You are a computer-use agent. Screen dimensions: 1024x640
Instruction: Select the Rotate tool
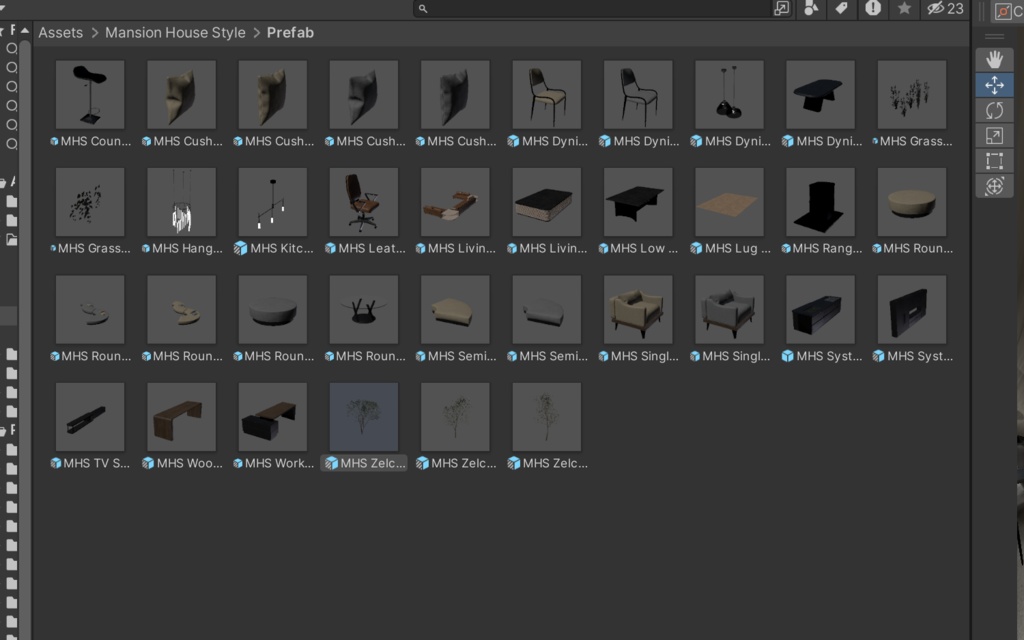click(x=995, y=110)
